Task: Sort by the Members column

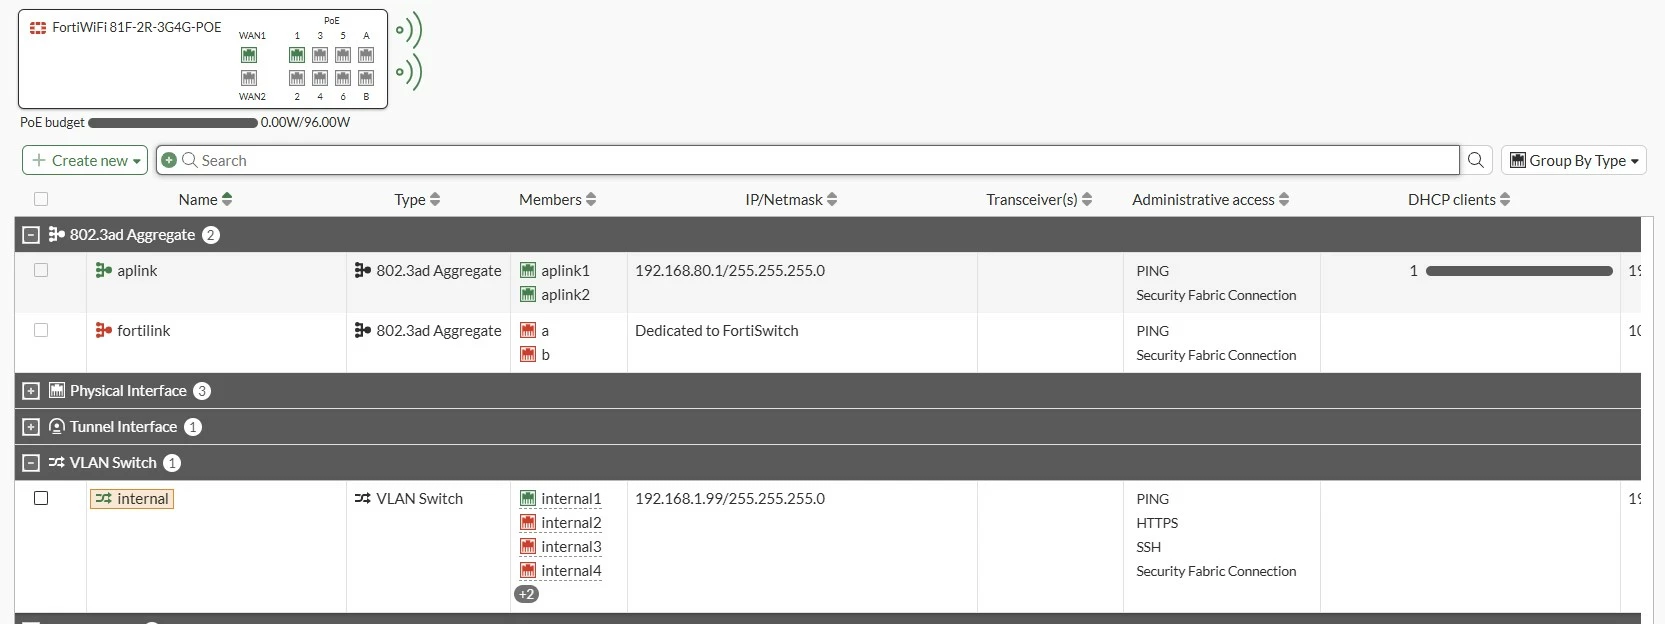Action: coord(557,200)
